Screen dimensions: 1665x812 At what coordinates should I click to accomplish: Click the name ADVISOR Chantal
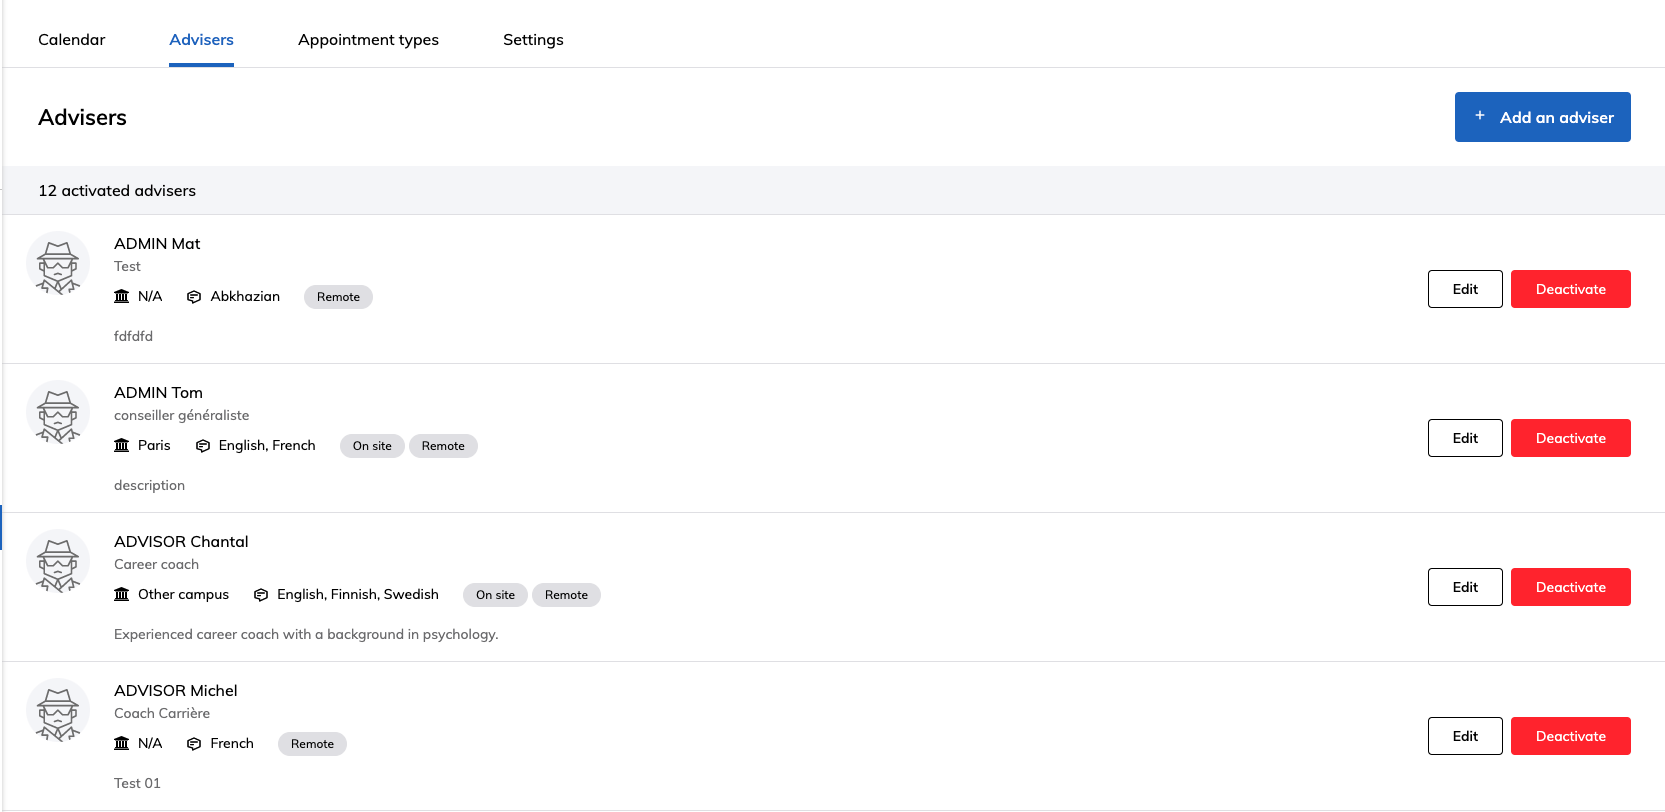(181, 542)
